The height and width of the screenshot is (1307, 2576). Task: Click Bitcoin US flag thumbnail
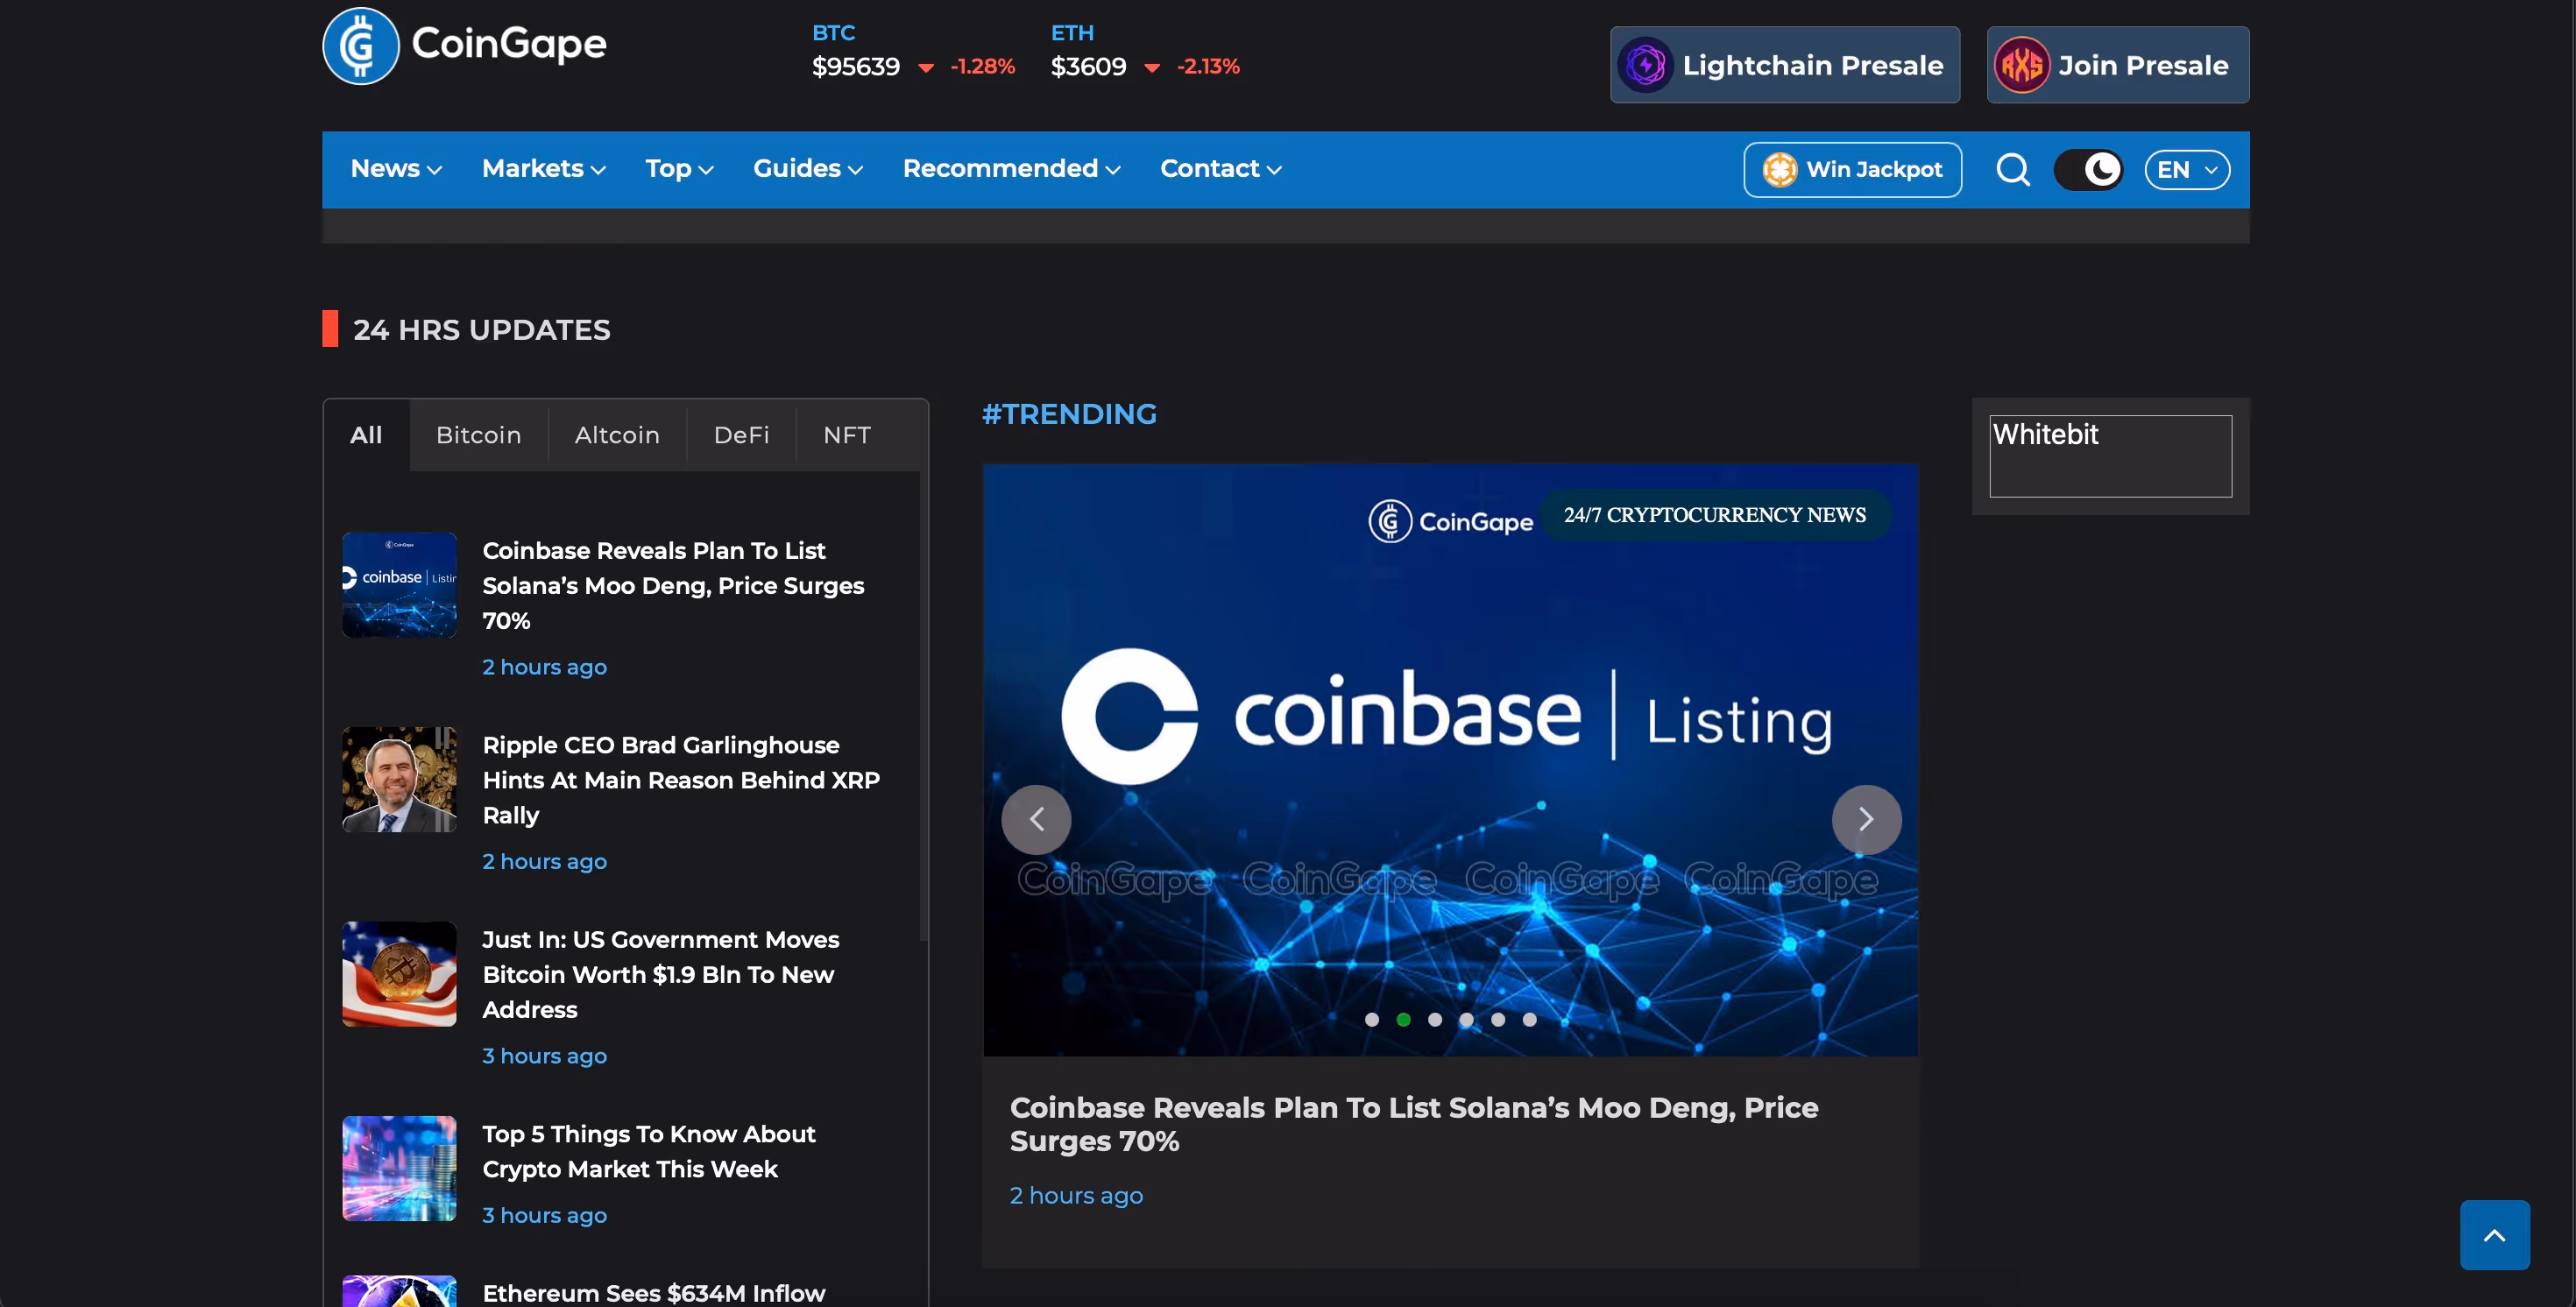[399, 974]
